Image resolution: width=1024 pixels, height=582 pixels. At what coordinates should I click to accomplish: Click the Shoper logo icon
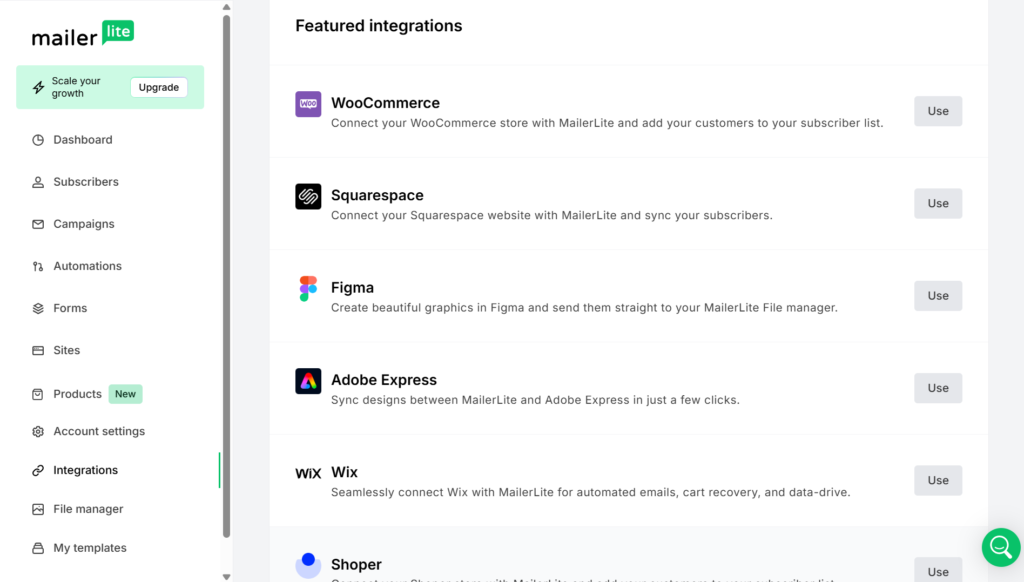click(308, 565)
